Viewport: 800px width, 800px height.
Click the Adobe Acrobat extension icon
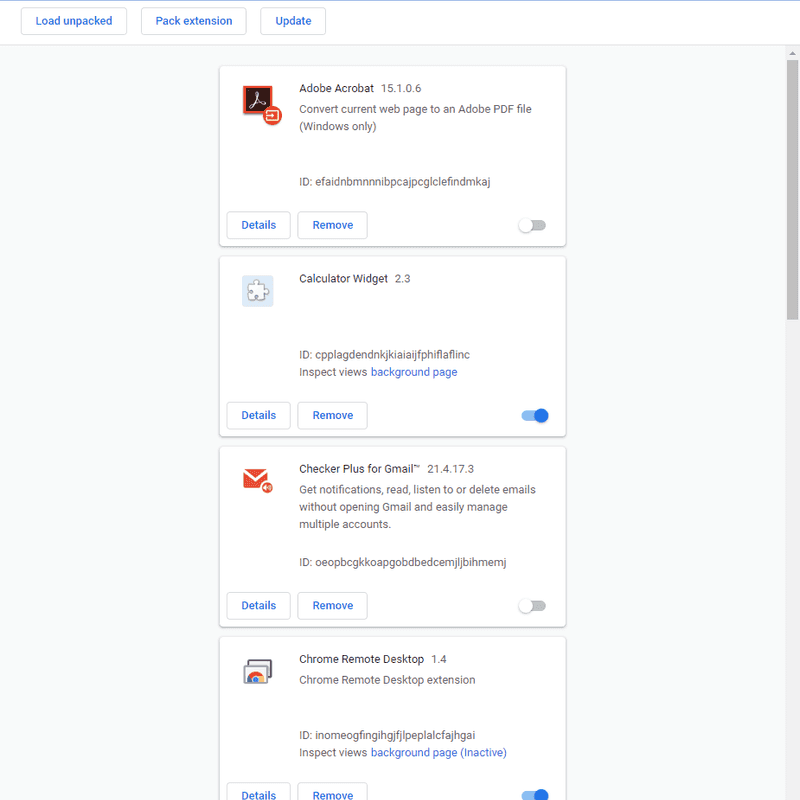coord(262,105)
